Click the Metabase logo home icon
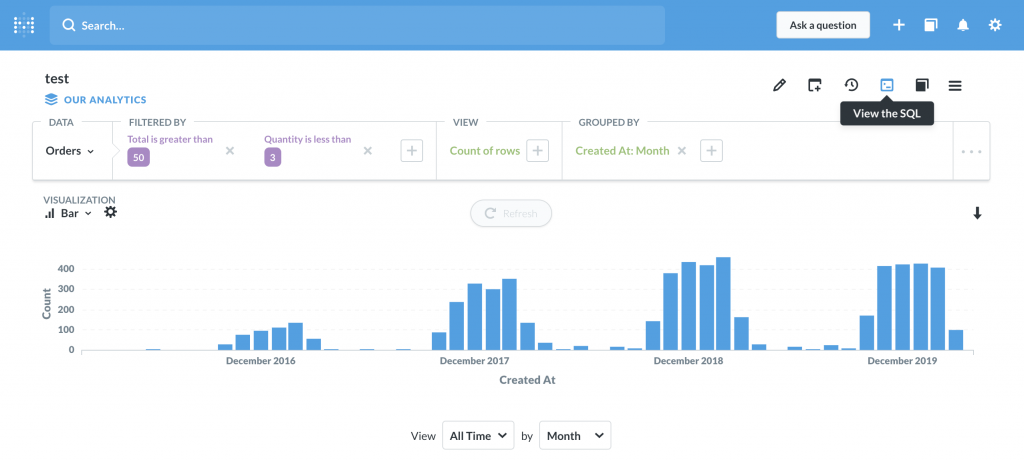 point(24,25)
